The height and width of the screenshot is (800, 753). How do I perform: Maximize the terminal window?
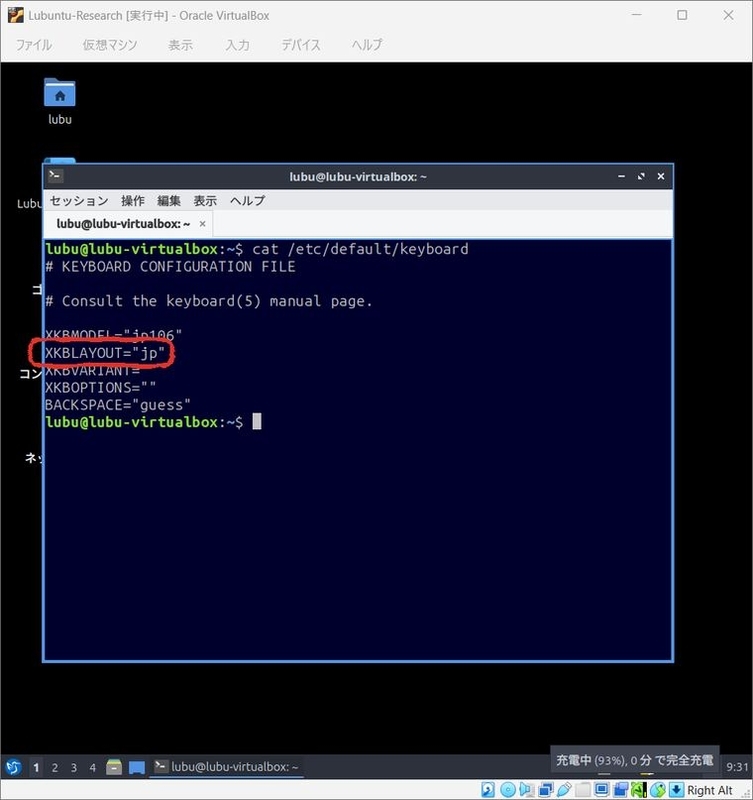click(641, 176)
